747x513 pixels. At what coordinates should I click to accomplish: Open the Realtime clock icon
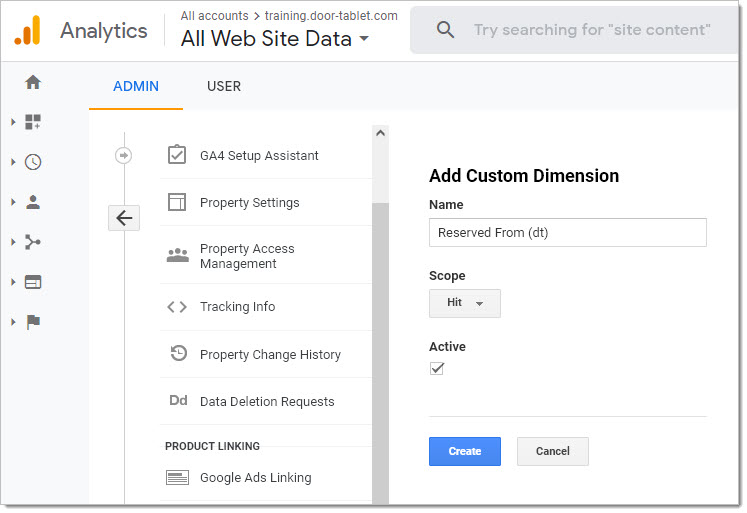33,162
